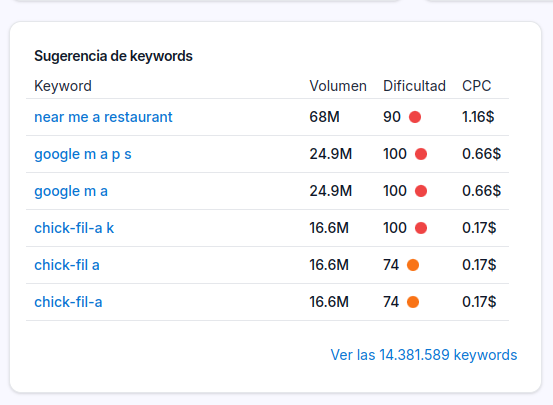Open keyword 'chick-fil a' with space
The height and width of the screenshot is (405, 553).
point(67,265)
